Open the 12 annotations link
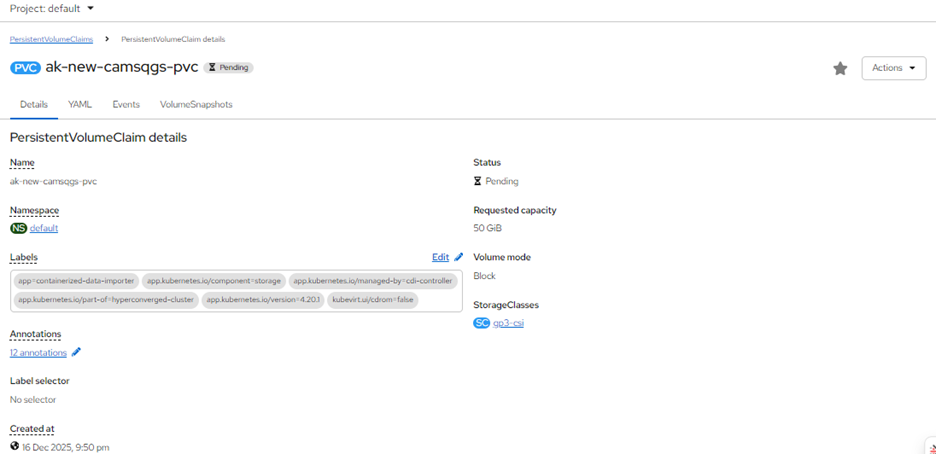Image resolution: width=936 pixels, height=454 pixels. click(x=38, y=353)
